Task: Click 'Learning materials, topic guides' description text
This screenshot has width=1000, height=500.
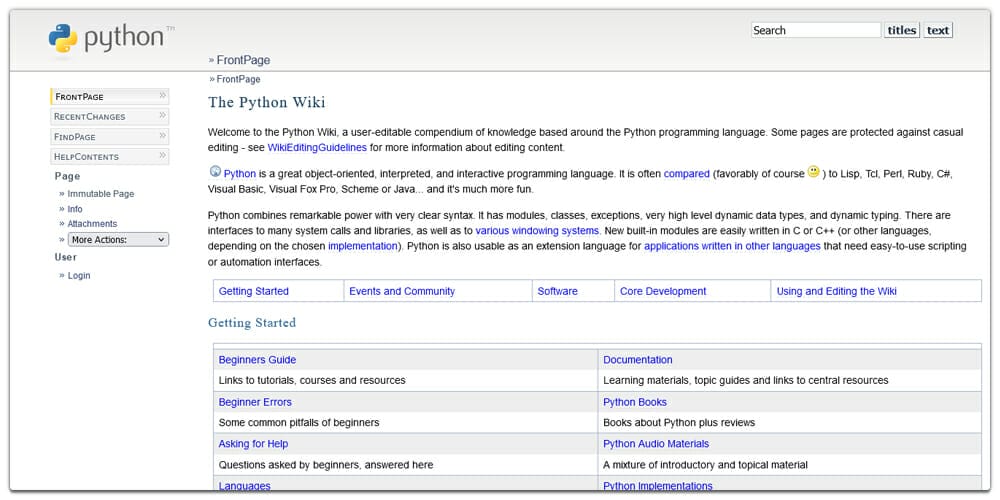Action: tap(746, 380)
